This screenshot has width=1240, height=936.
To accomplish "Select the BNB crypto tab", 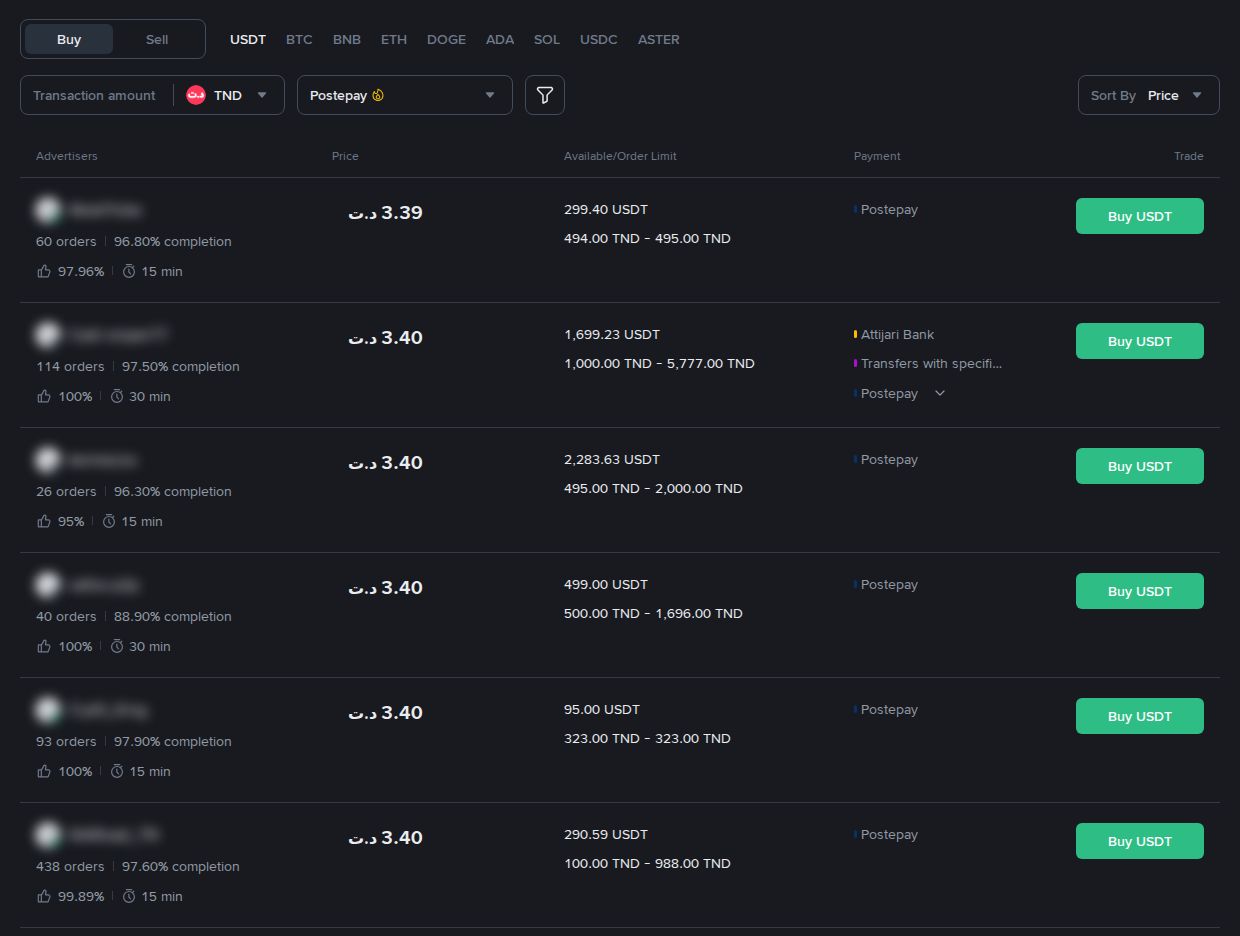I will click(347, 39).
